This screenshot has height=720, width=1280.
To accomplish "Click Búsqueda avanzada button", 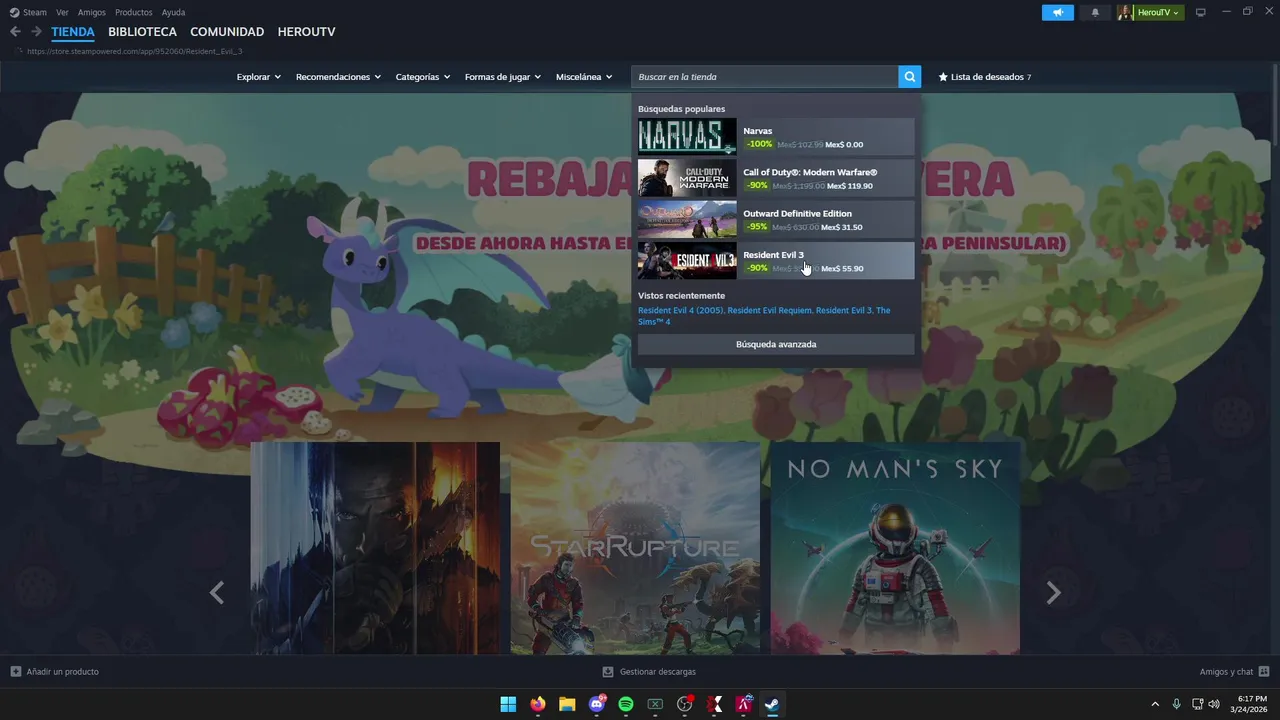I will click(776, 344).
